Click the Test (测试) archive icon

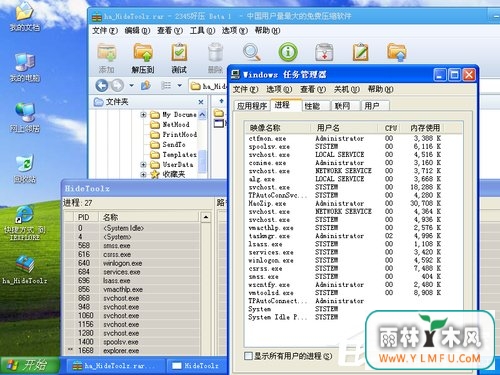(x=179, y=52)
